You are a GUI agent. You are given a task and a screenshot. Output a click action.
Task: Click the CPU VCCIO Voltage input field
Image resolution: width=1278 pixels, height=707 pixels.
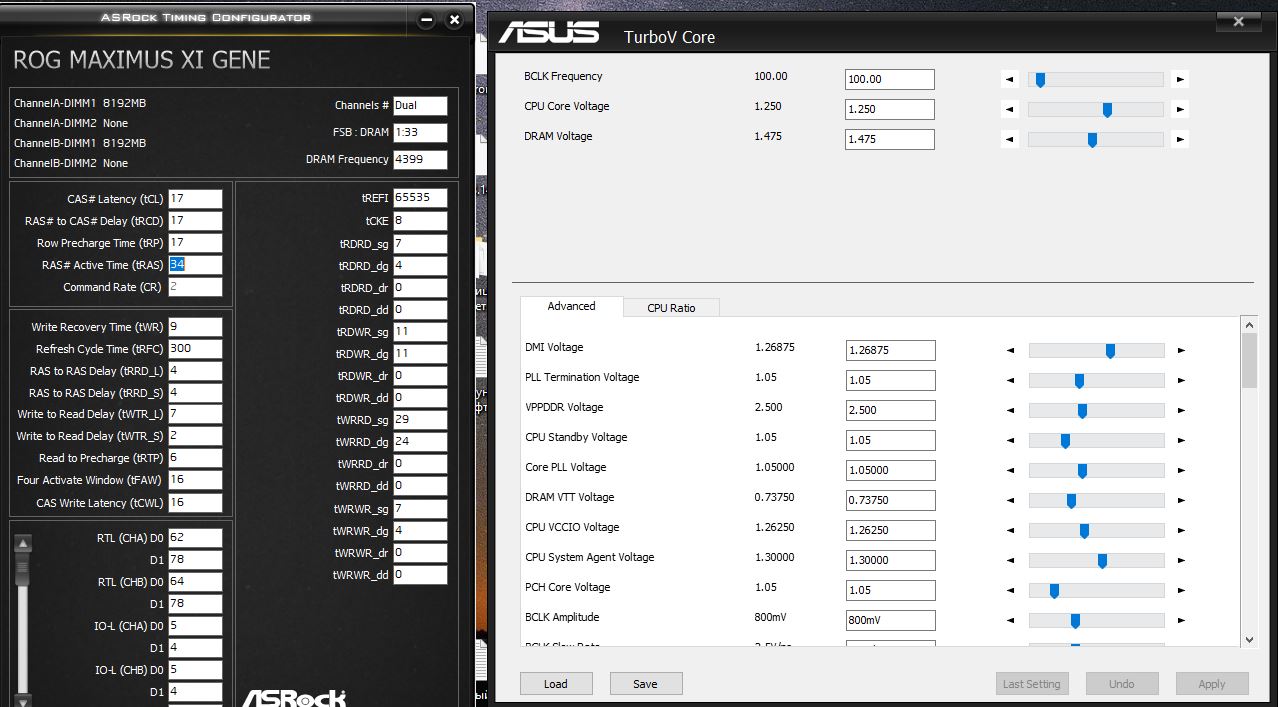[x=891, y=530]
